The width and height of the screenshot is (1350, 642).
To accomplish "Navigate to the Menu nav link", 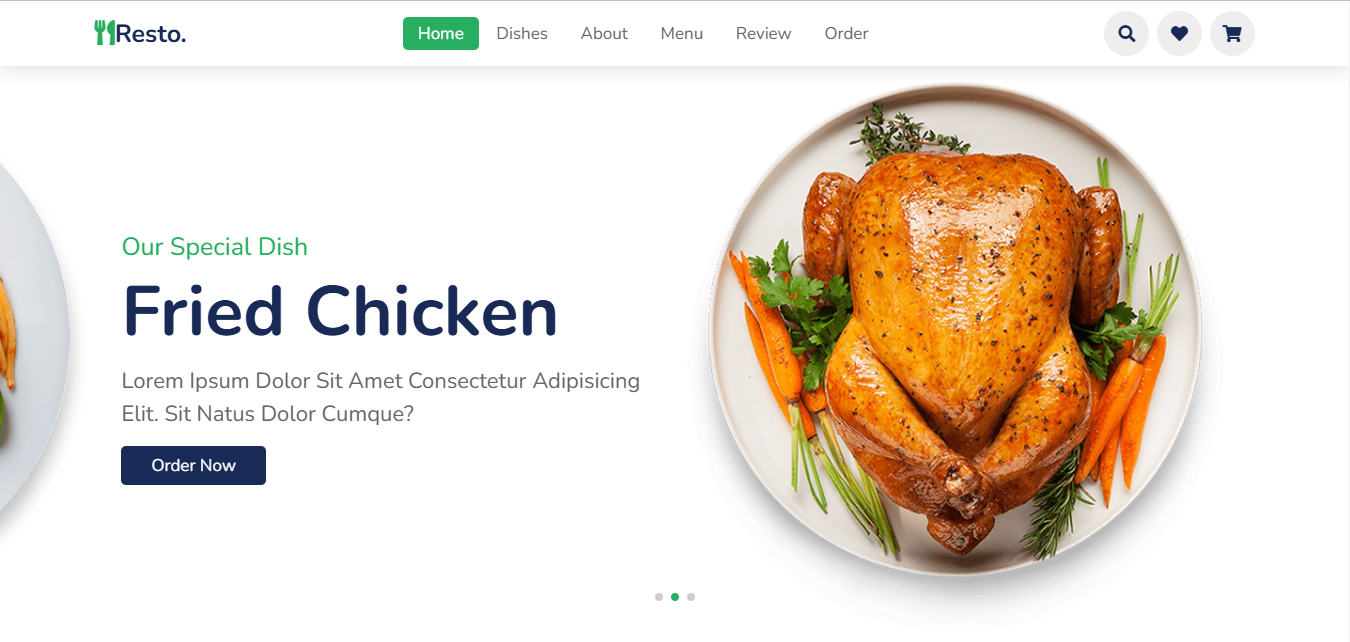I will pos(682,33).
